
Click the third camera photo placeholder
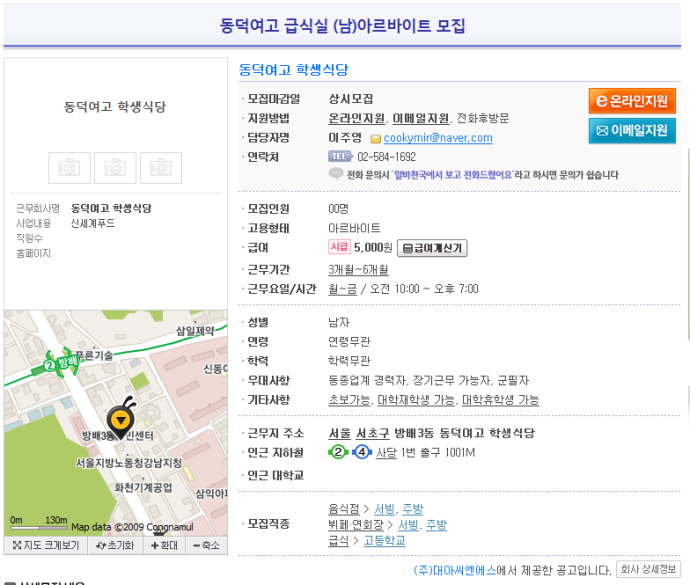(161, 168)
